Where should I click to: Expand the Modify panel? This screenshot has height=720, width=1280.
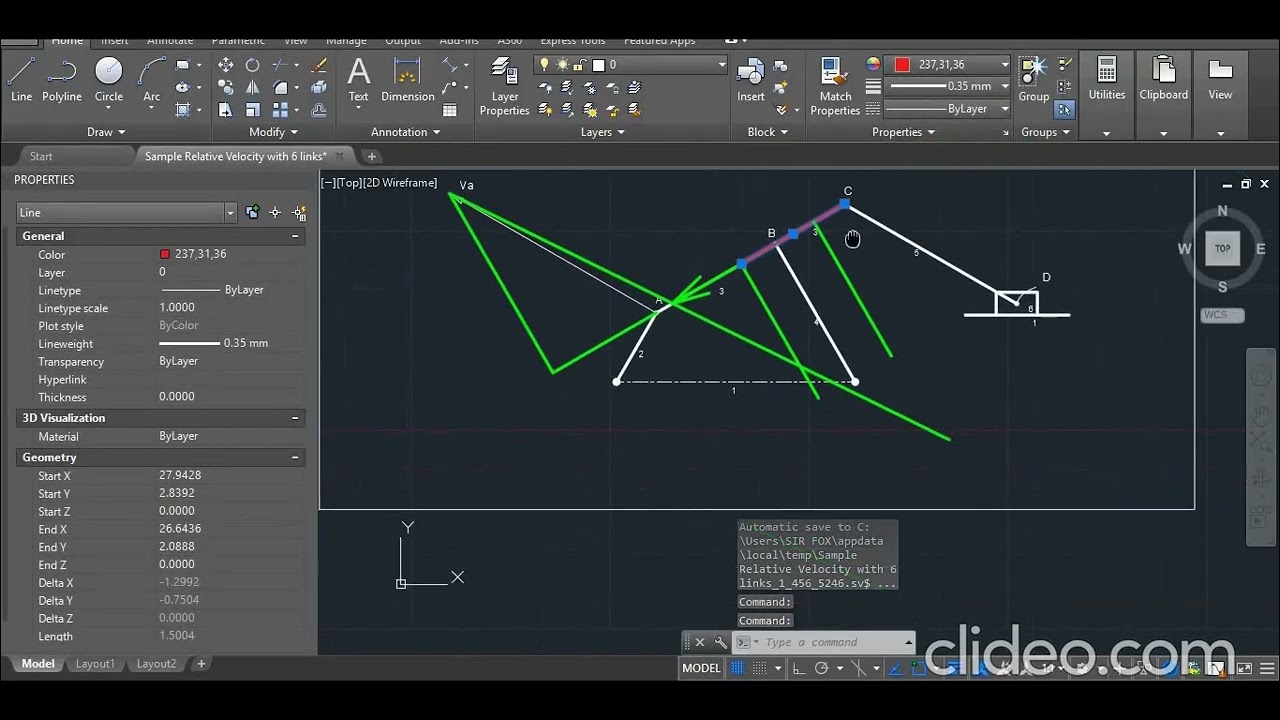(273, 132)
